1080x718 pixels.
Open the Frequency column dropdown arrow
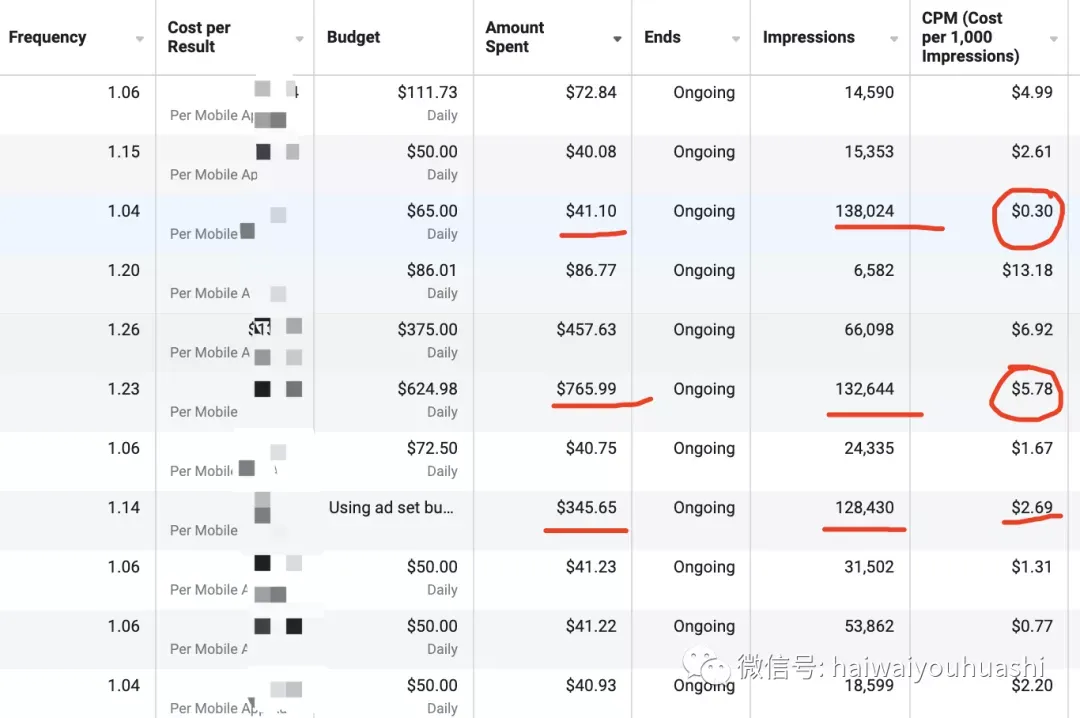coord(140,39)
